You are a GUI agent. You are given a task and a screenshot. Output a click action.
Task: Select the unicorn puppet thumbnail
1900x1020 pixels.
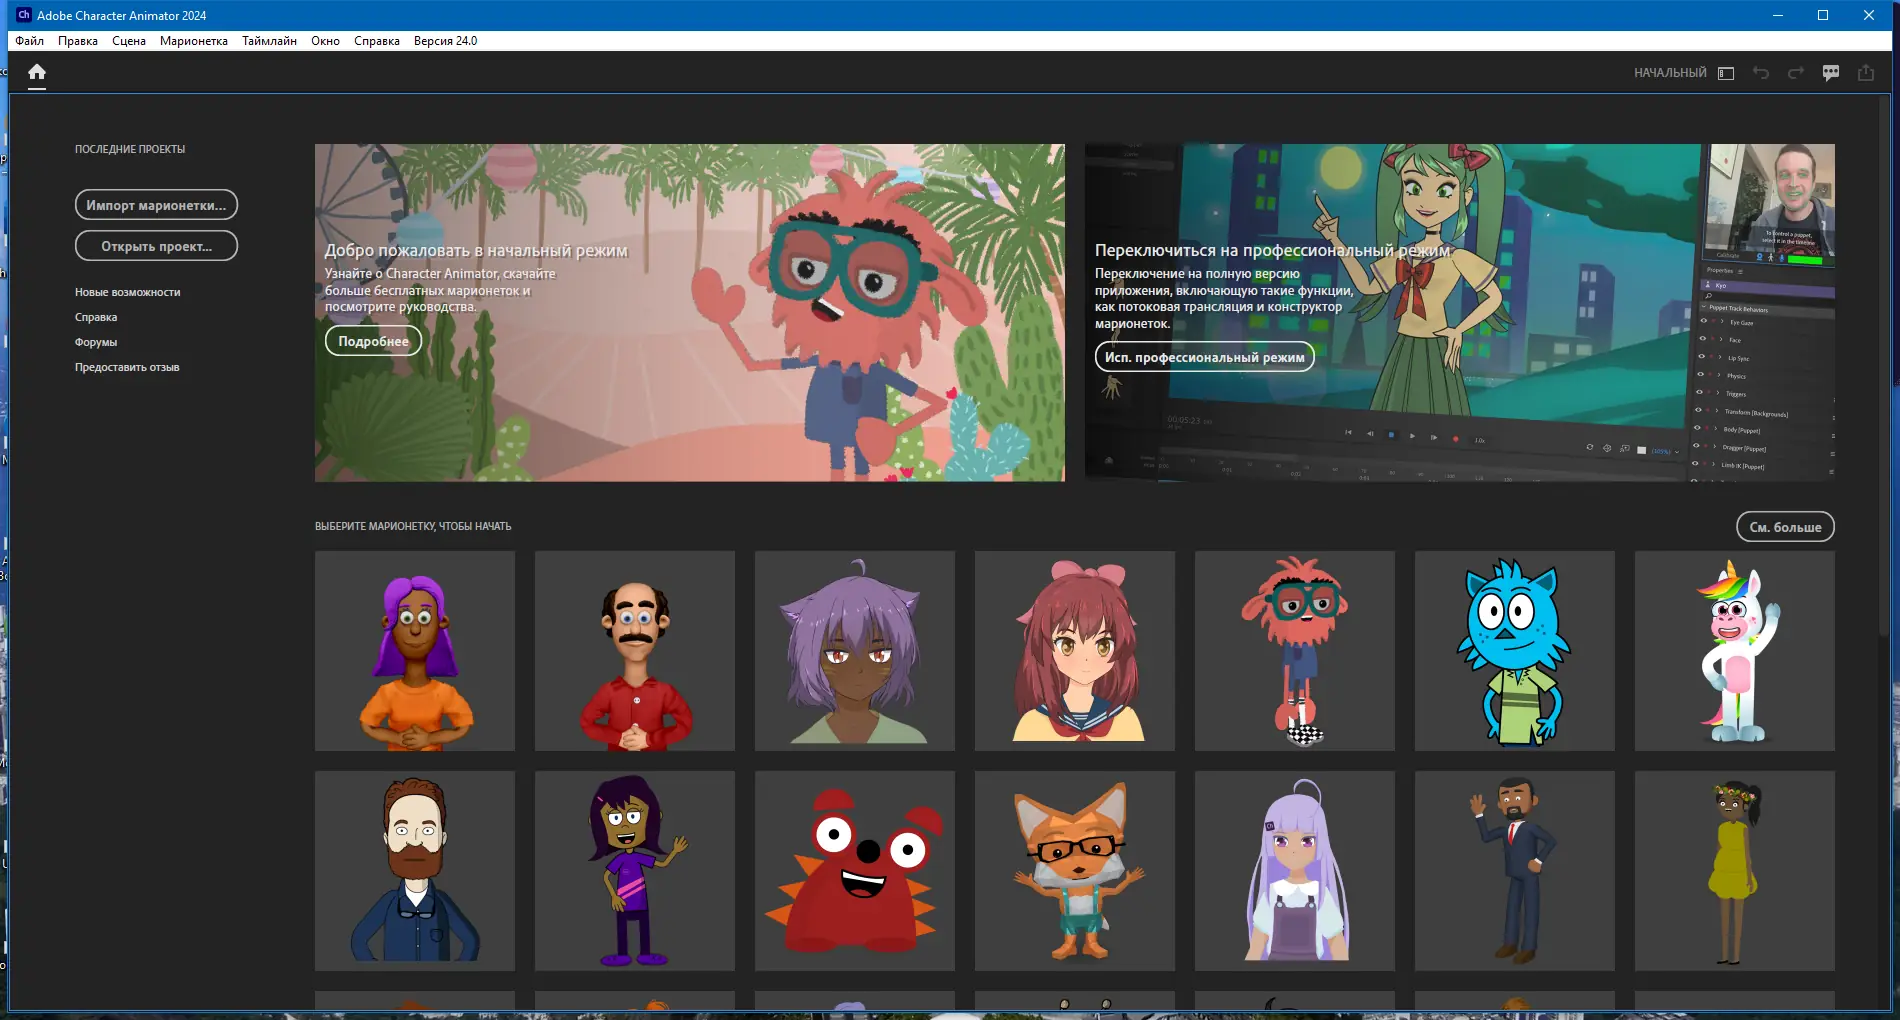click(x=1734, y=650)
